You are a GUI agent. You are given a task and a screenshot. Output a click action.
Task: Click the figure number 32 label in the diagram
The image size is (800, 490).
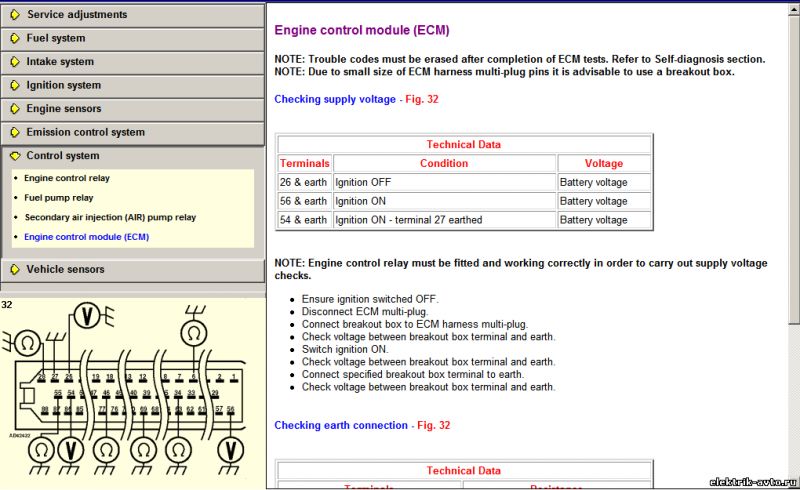point(7,305)
